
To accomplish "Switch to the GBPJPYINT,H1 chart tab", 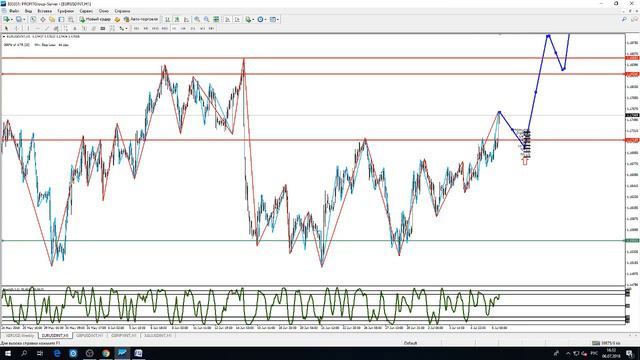I will [124, 336].
